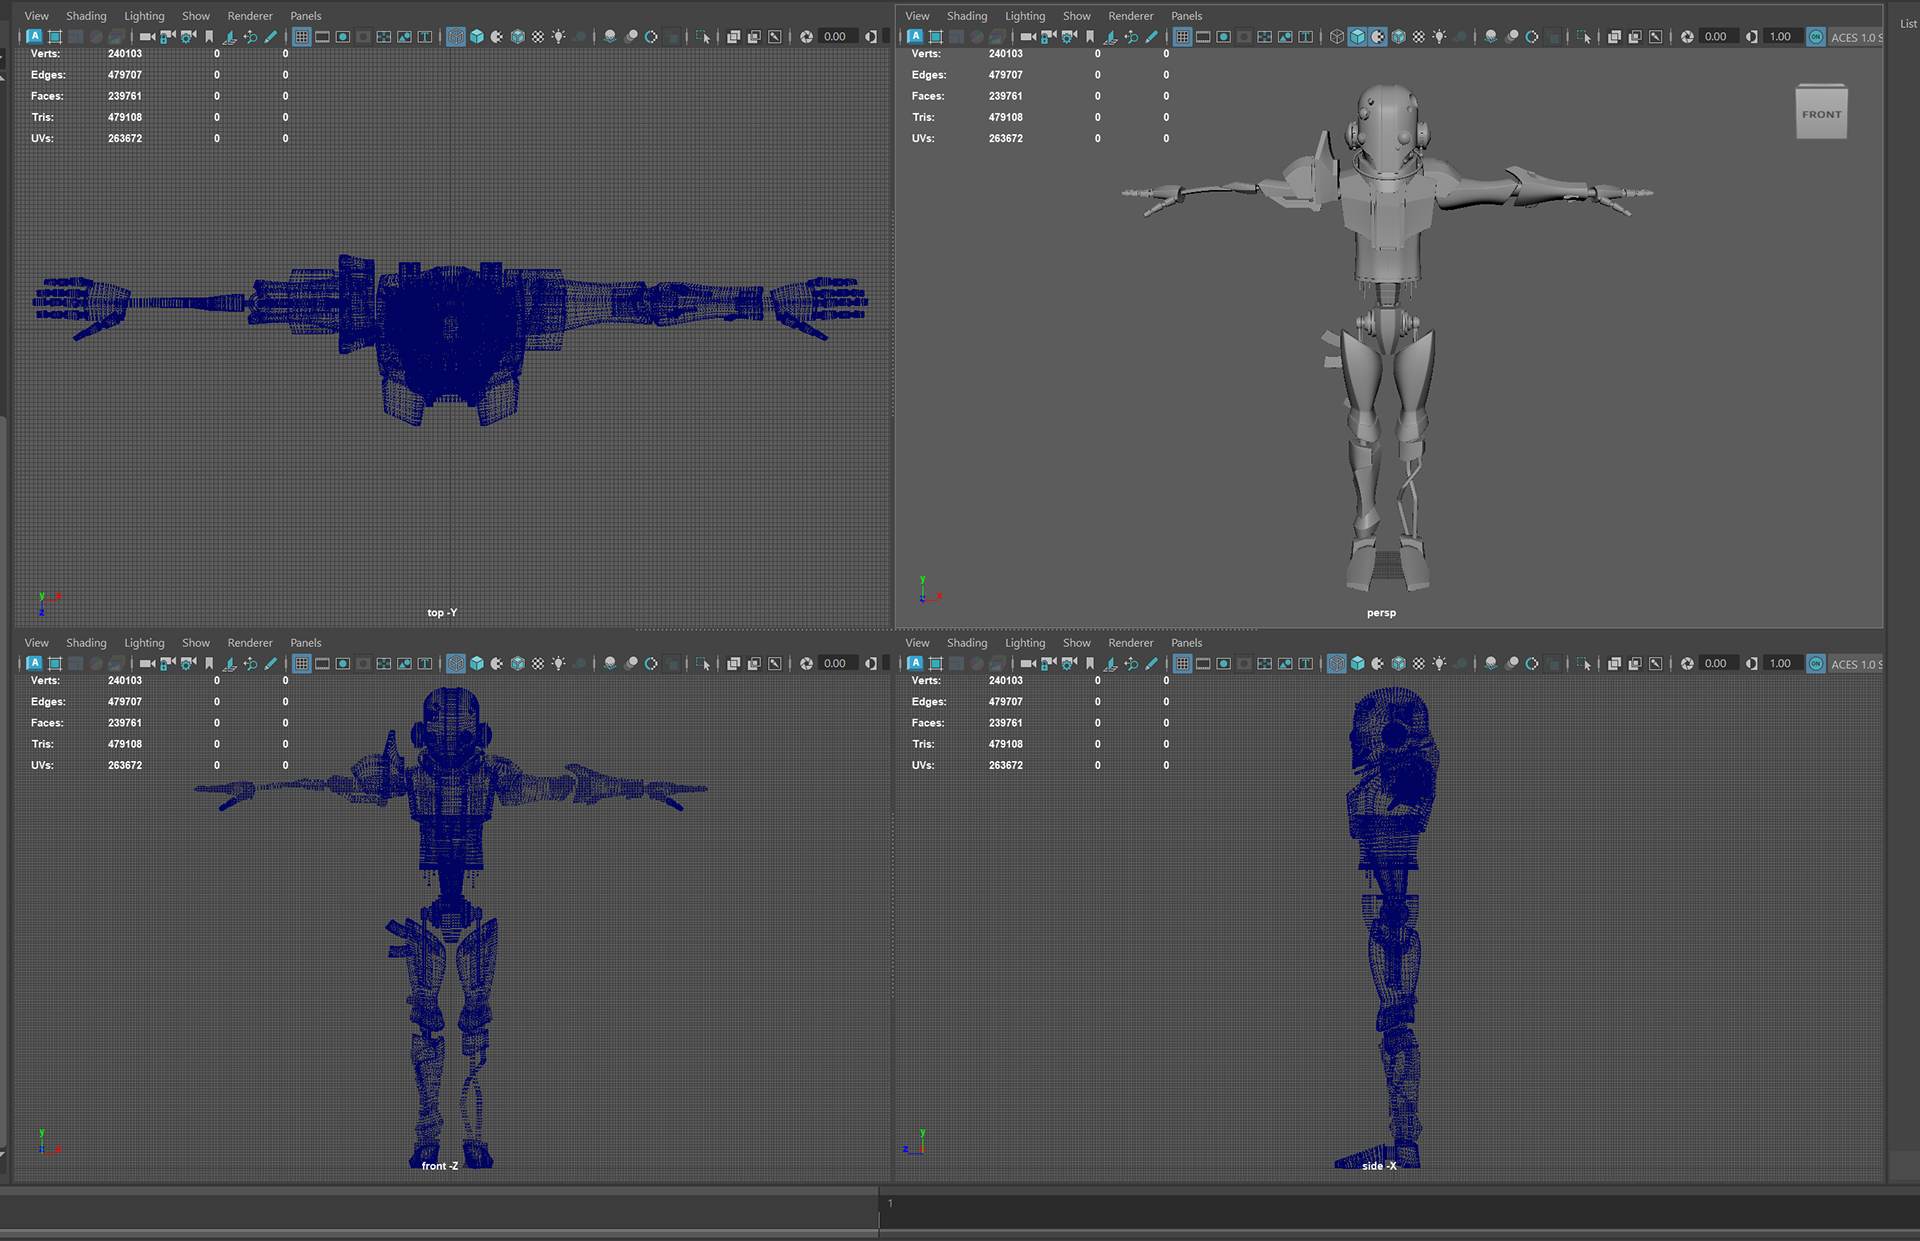Toggle grid display in persp panel toolbar
The image size is (1920, 1241).
click(1183, 37)
